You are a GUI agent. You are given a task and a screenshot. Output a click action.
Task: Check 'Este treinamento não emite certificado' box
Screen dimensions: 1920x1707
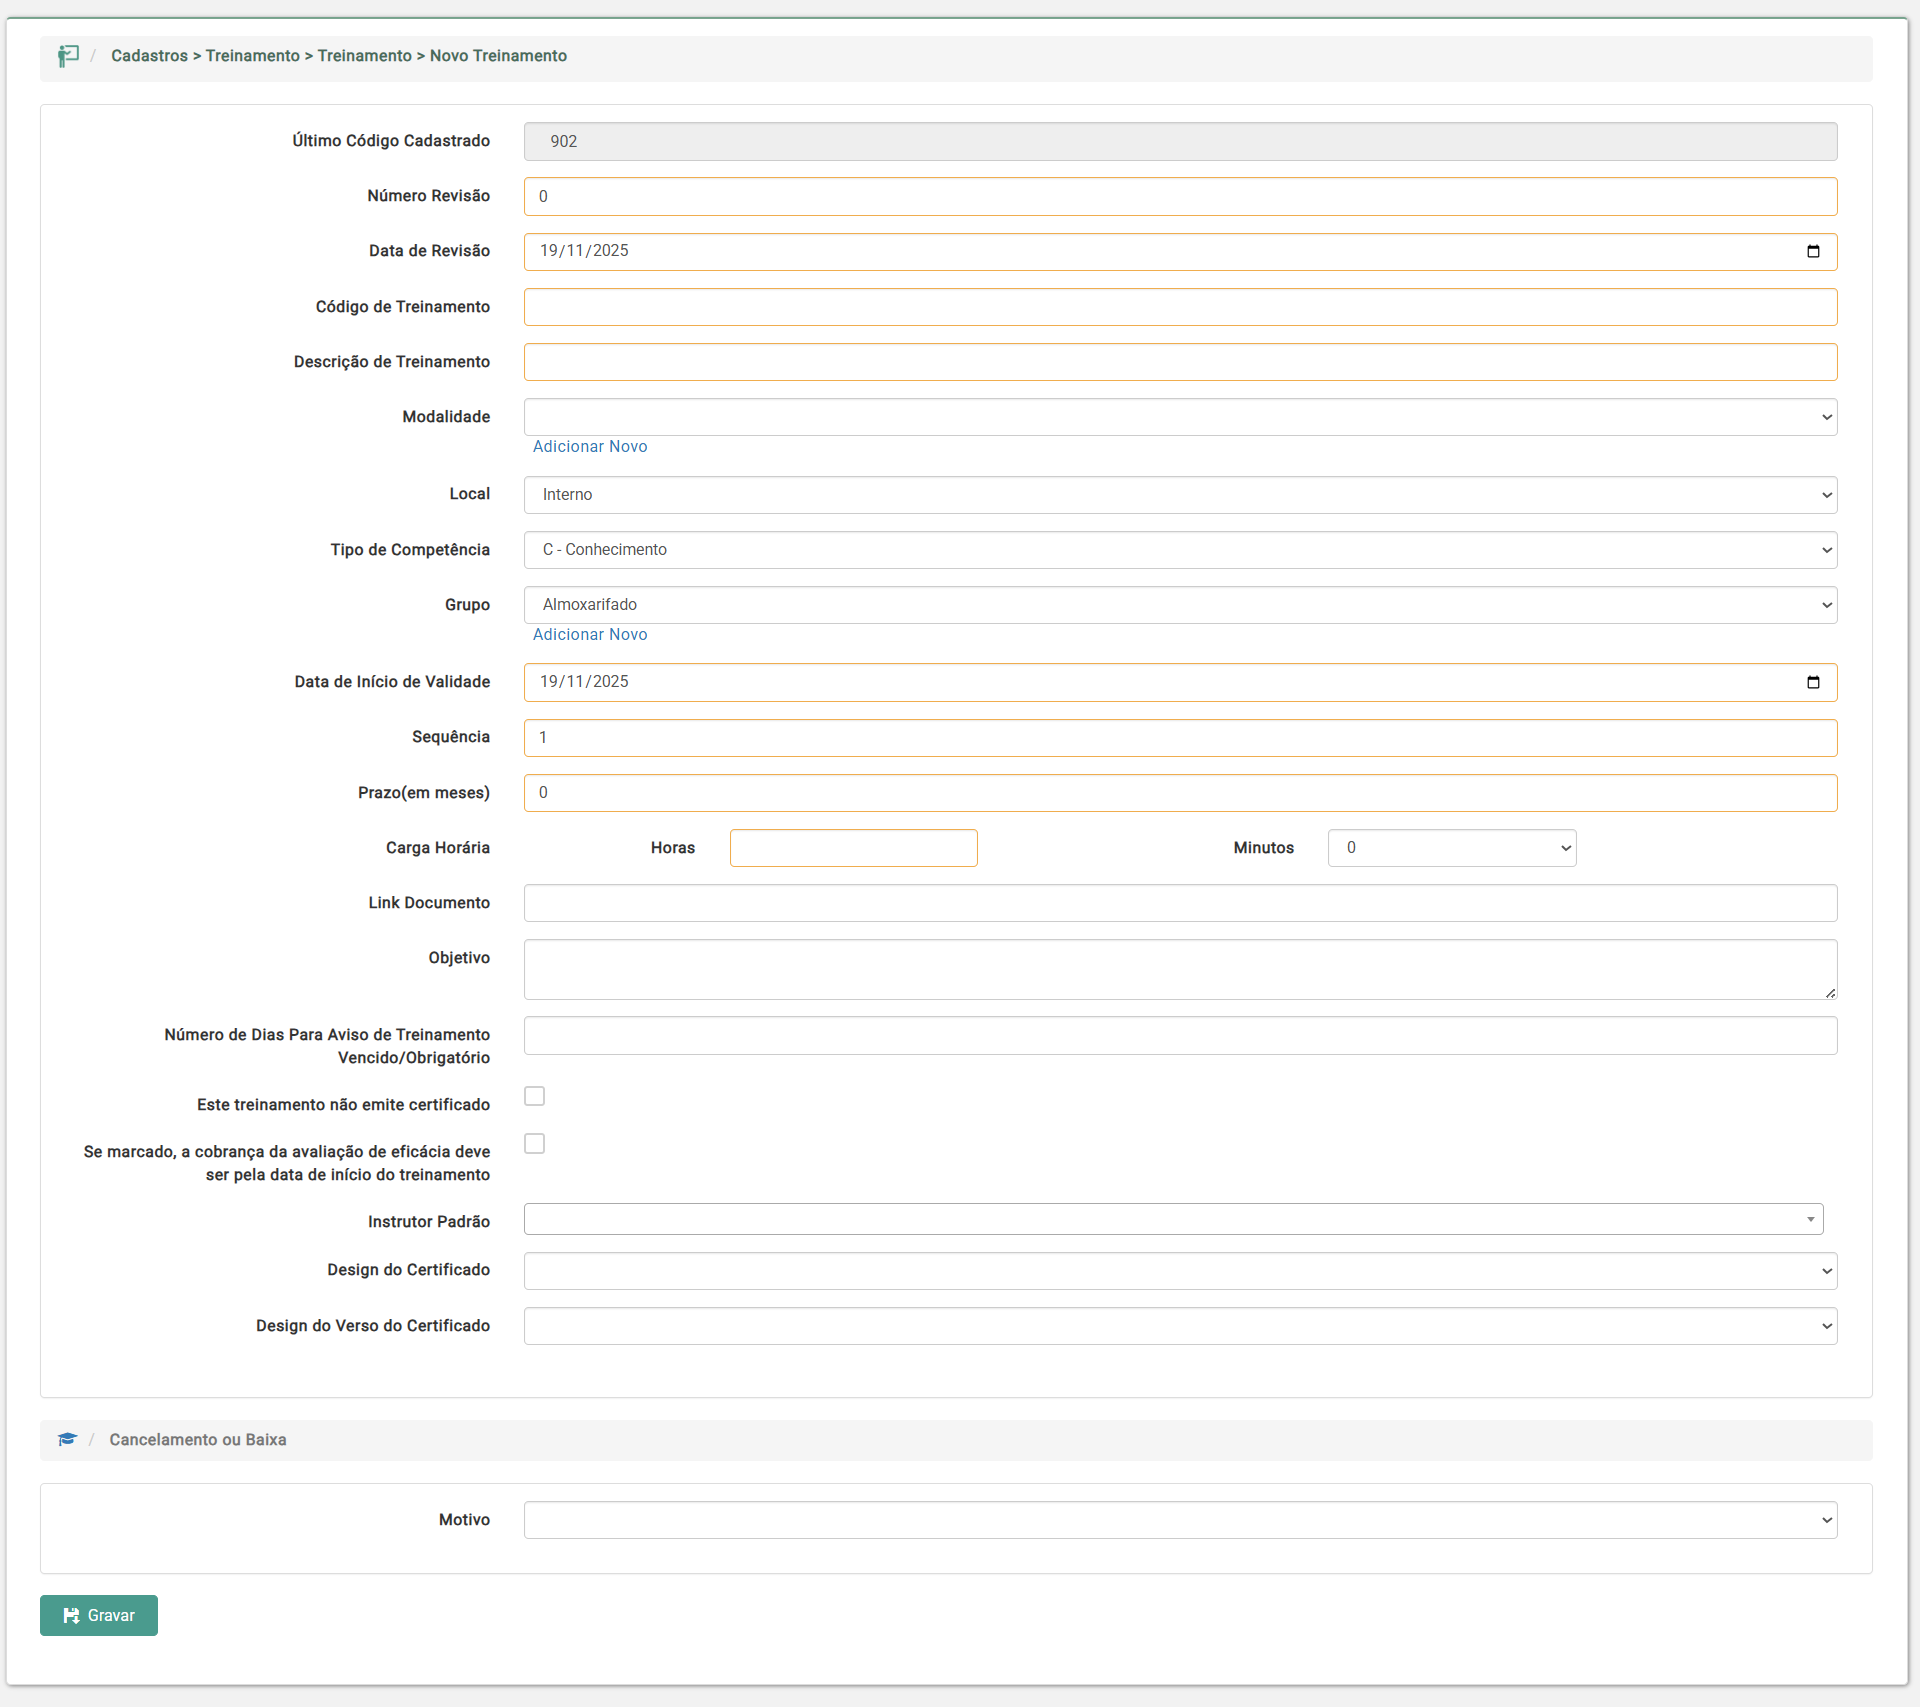535,1097
